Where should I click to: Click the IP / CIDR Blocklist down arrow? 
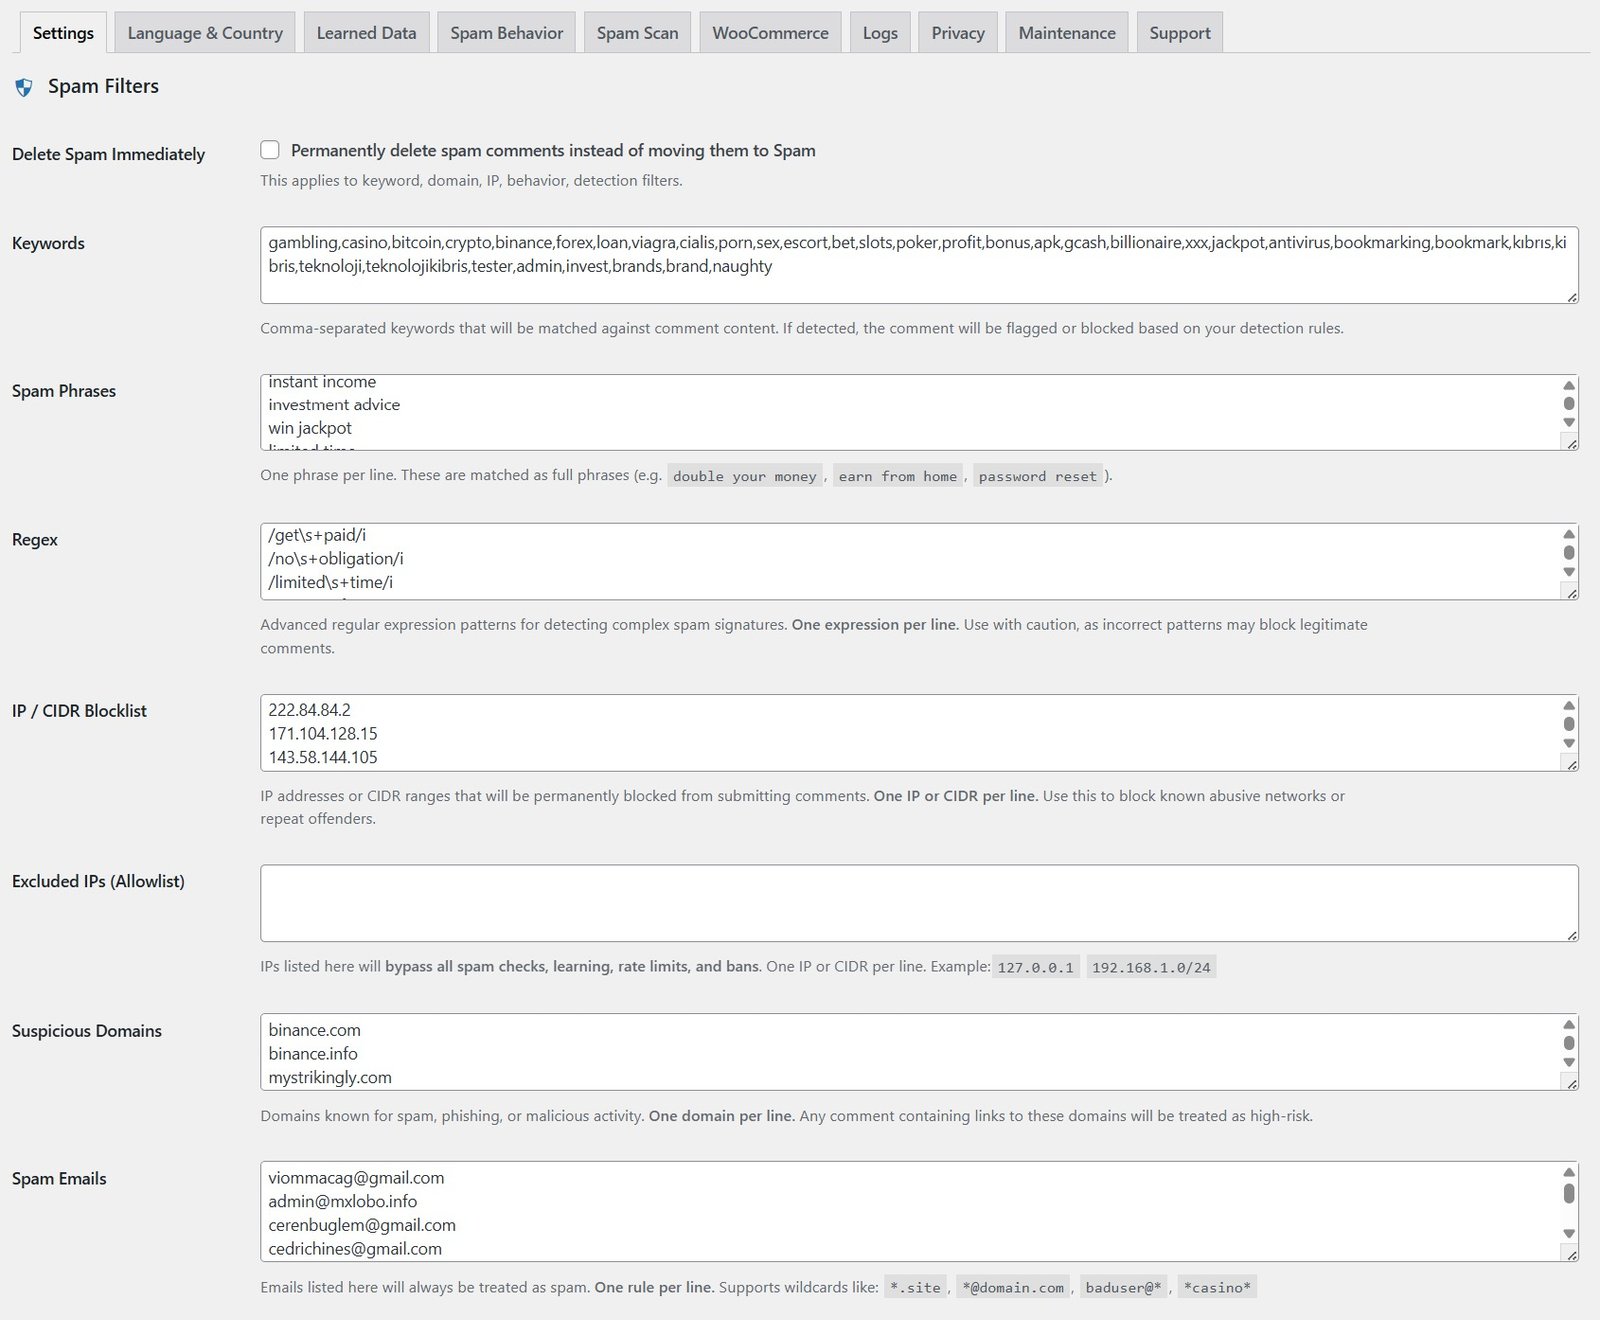1568,743
